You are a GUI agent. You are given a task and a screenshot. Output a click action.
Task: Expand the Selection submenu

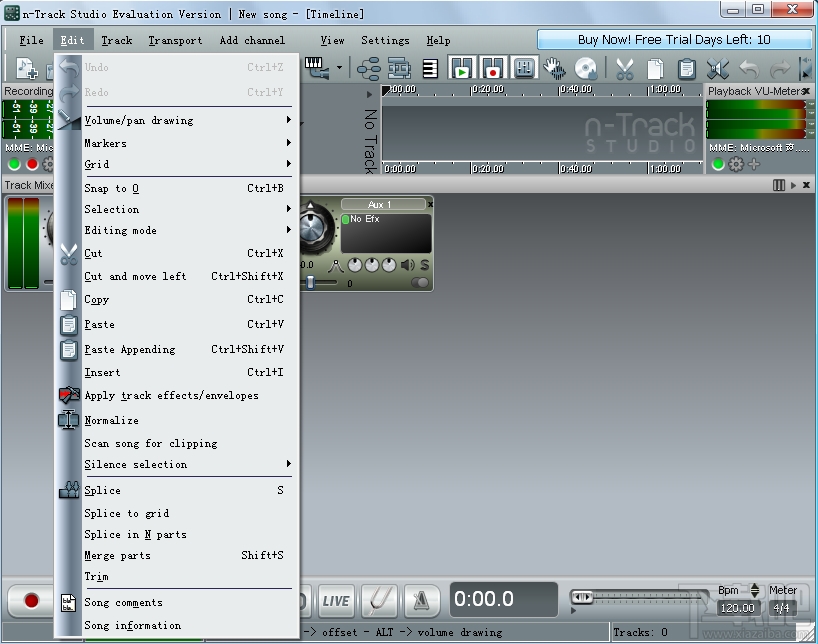tap(289, 209)
